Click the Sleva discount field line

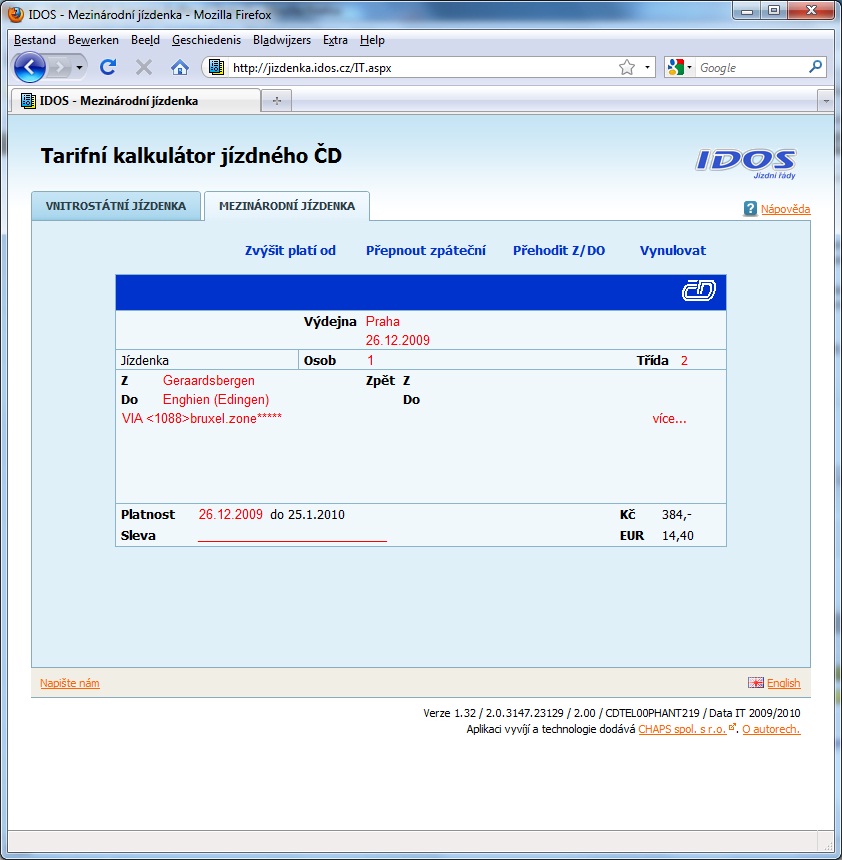coord(292,536)
